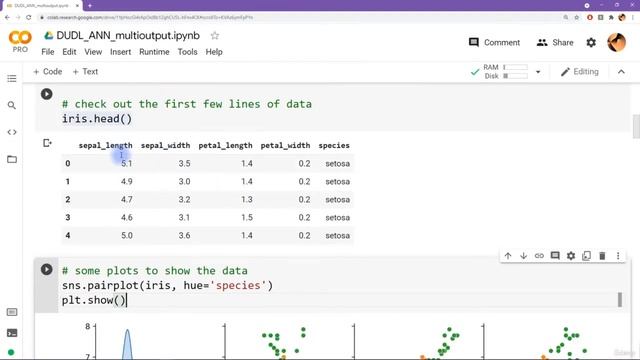Place cursor in the plt.show() code line

[94, 300]
